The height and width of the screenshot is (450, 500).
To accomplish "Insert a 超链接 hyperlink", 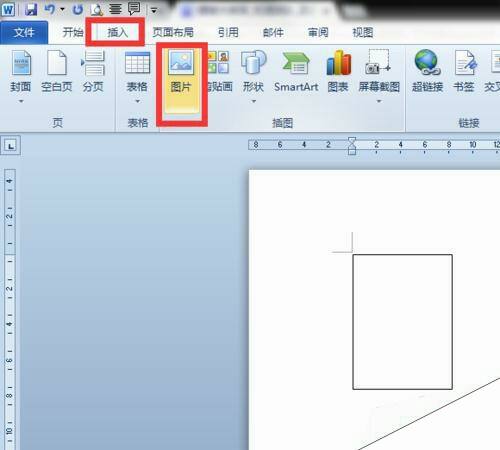I will pos(427,71).
